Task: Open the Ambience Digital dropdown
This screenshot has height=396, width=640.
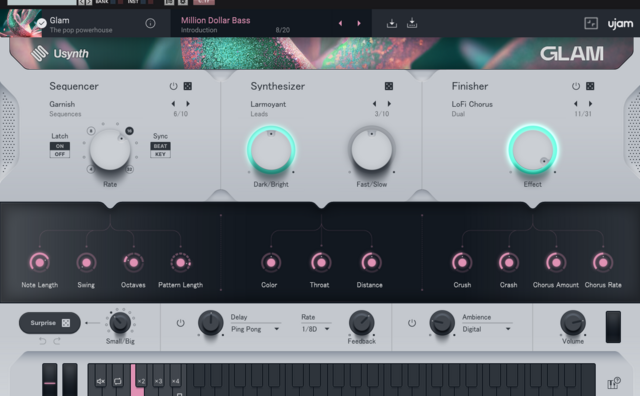Action: pyautogui.click(x=487, y=329)
